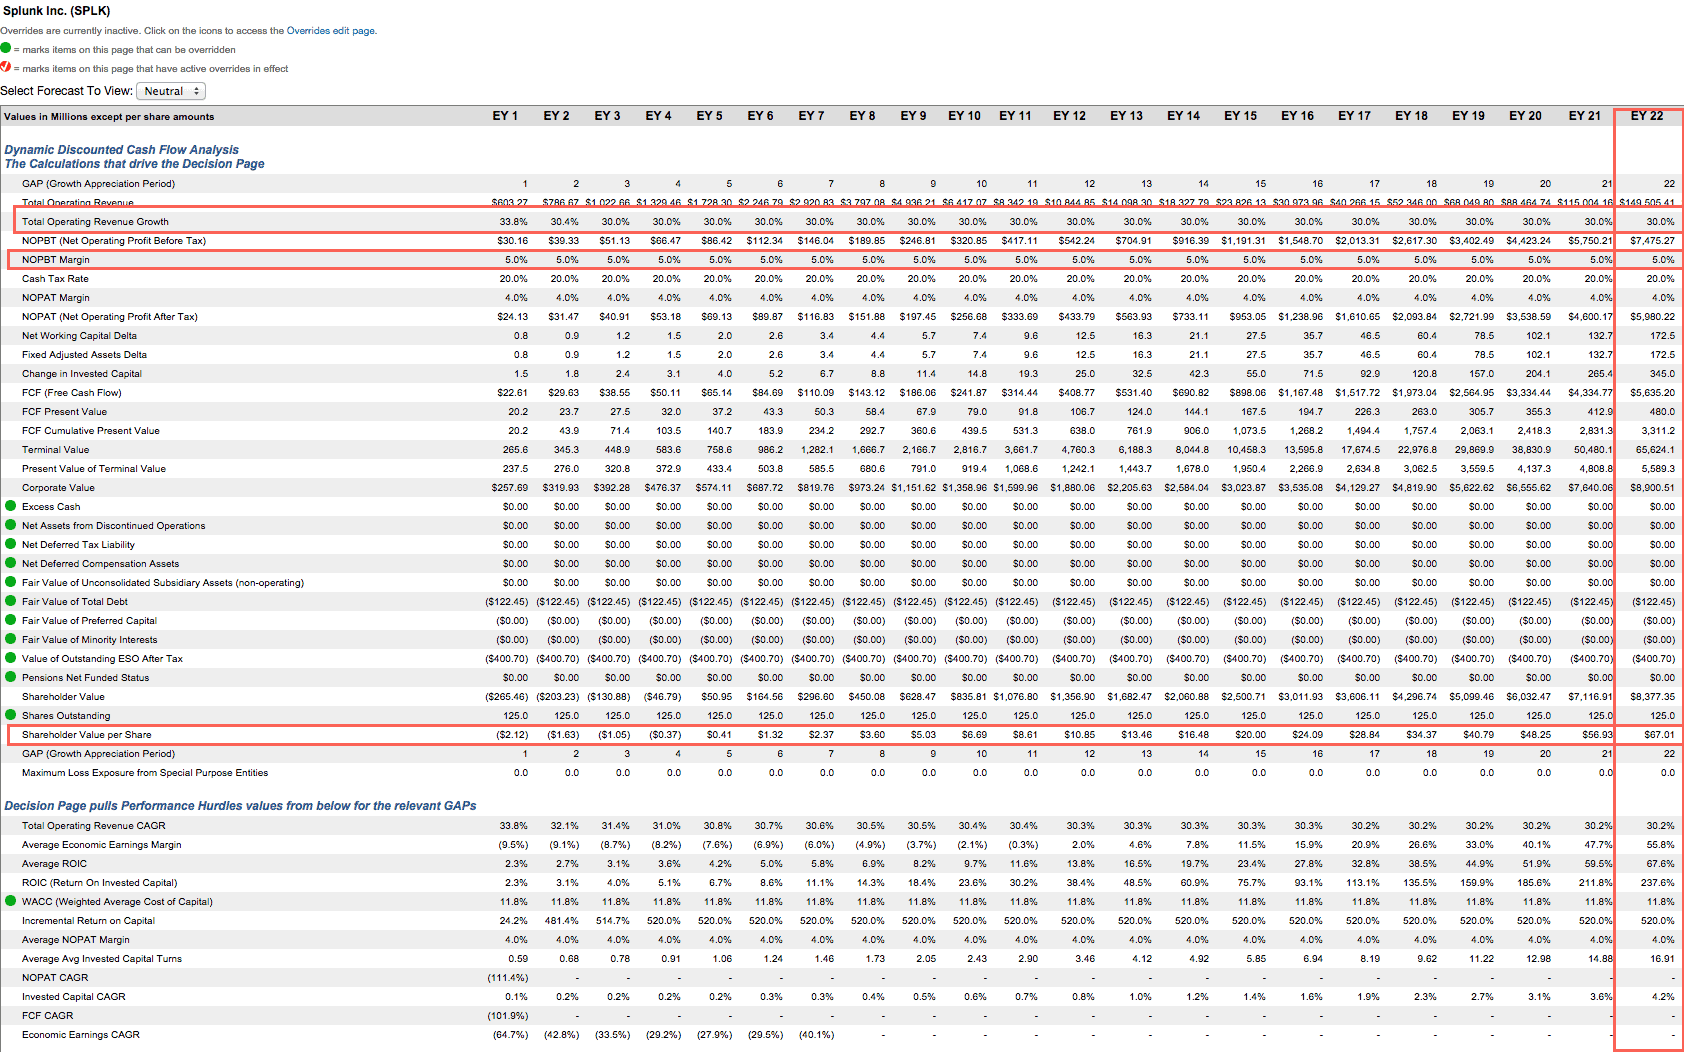The width and height of the screenshot is (1684, 1052).
Task: Click green icon next to Pensions Net Funded Status
Action: click(10, 677)
